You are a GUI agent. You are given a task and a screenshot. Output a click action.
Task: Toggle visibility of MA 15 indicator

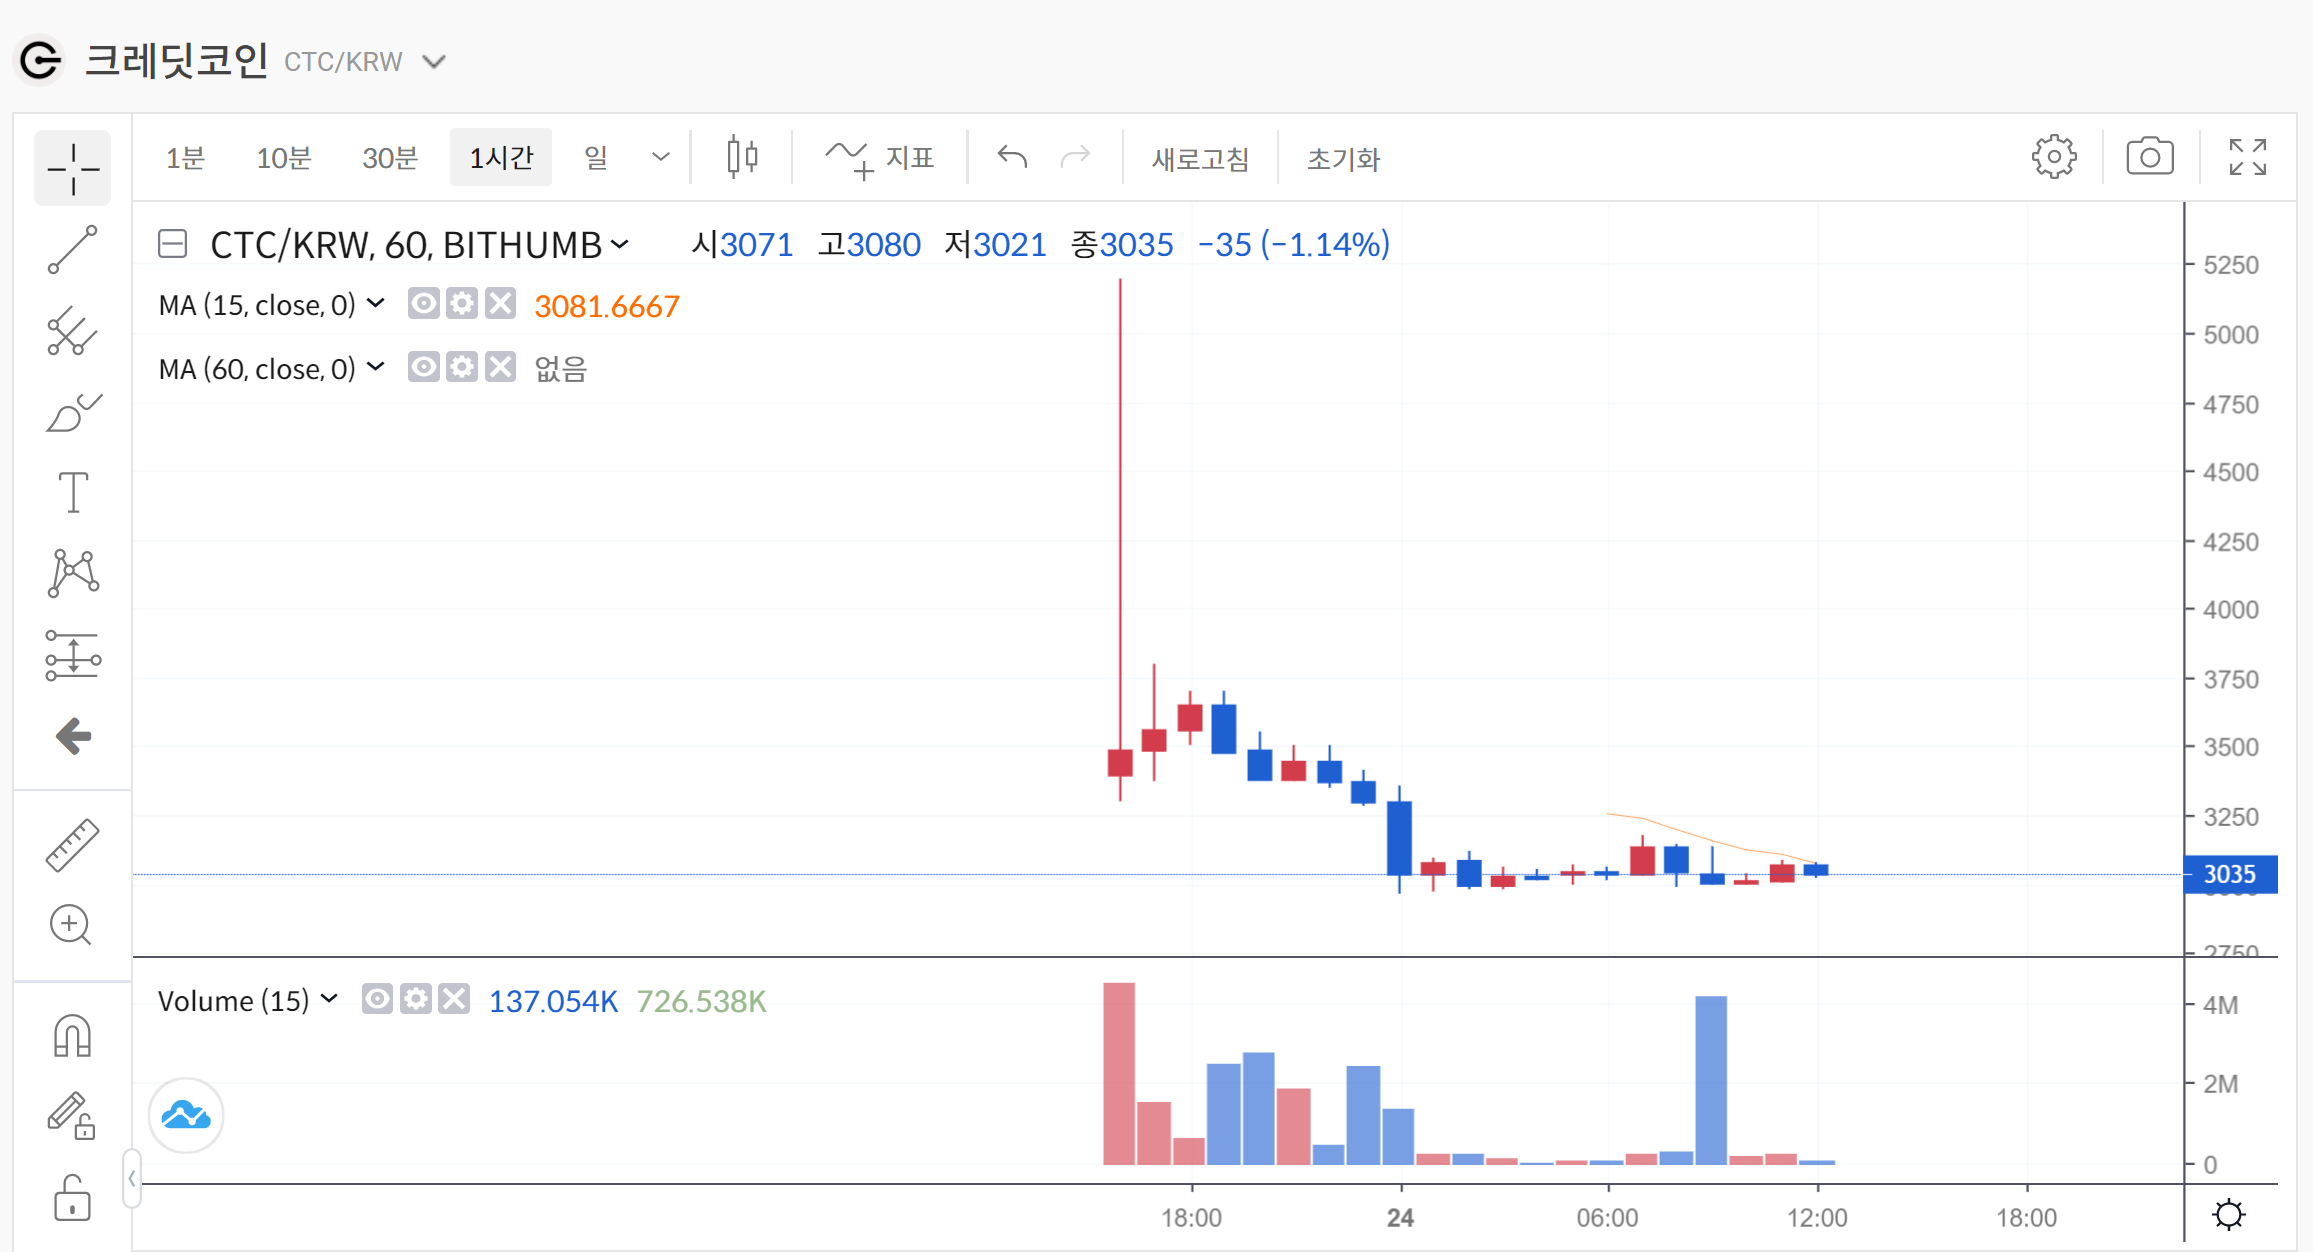coord(423,303)
